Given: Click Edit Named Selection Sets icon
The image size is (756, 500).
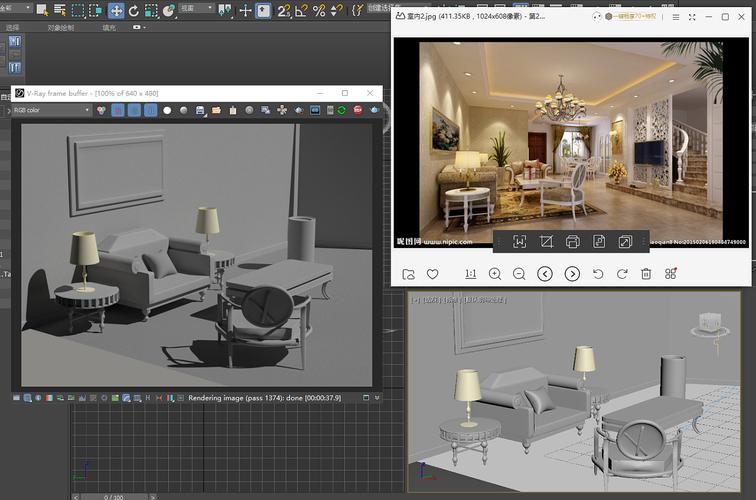Looking at the screenshot, I should coord(357,10).
